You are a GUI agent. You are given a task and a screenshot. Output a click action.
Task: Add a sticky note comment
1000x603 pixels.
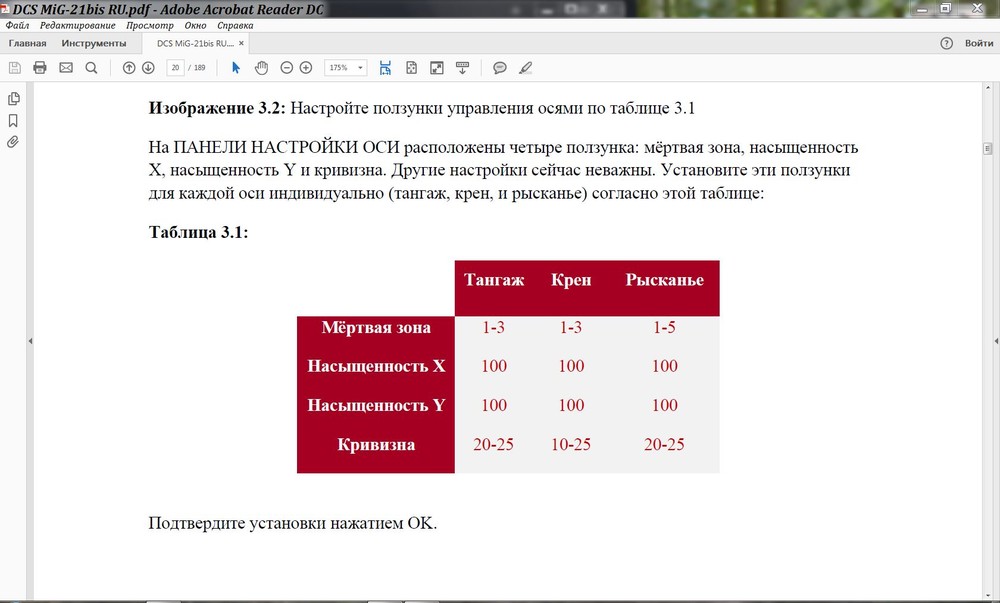(500, 68)
